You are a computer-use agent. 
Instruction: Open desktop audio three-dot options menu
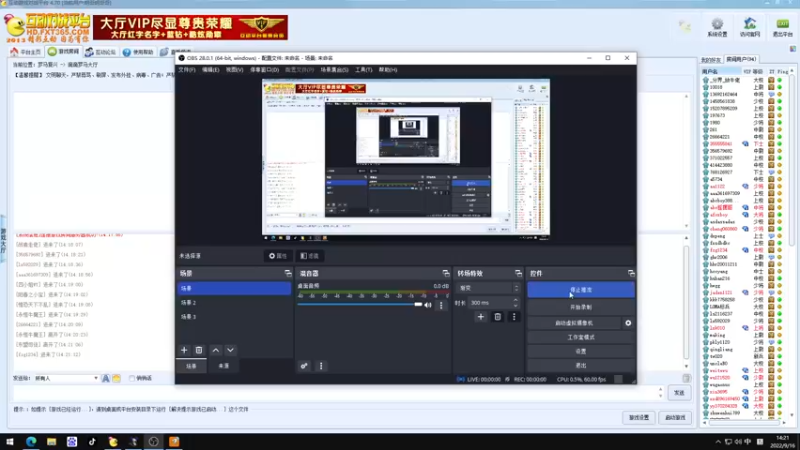[x=441, y=305]
